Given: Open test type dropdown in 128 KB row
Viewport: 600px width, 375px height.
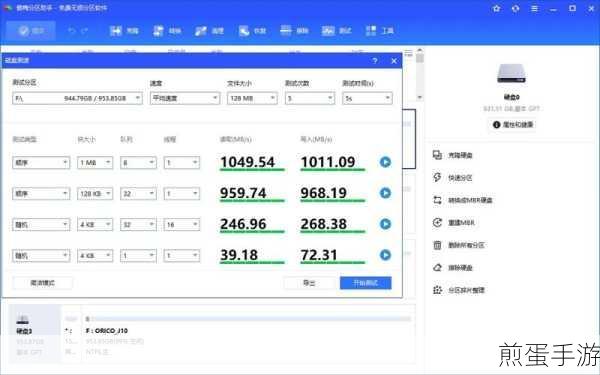Looking at the screenshot, I should [x=41, y=194].
